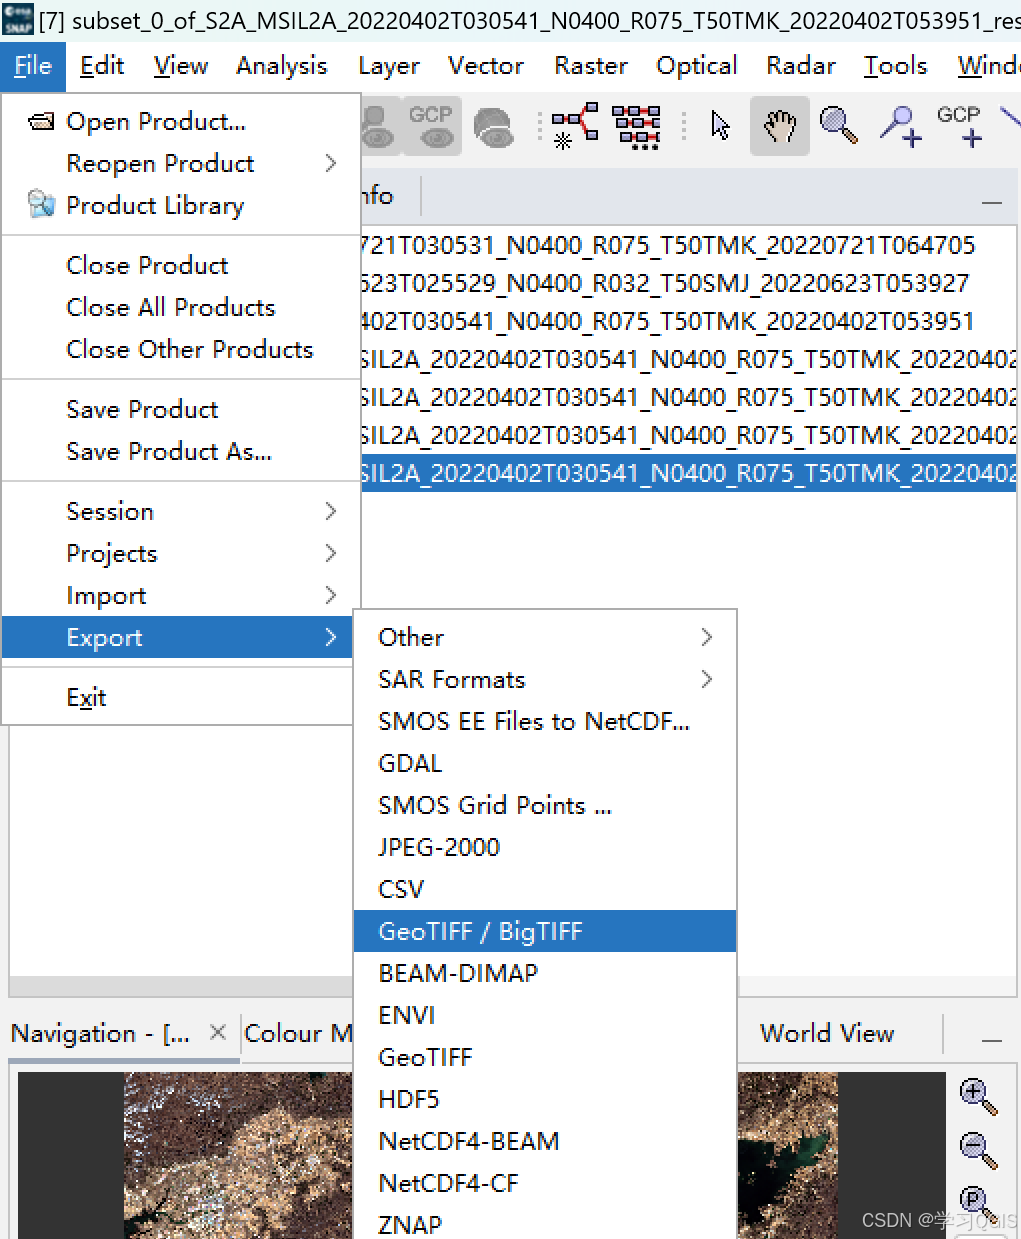Image resolution: width=1021 pixels, height=1239 pixels.
Task: Export as CSV
Action: (545, 889)
